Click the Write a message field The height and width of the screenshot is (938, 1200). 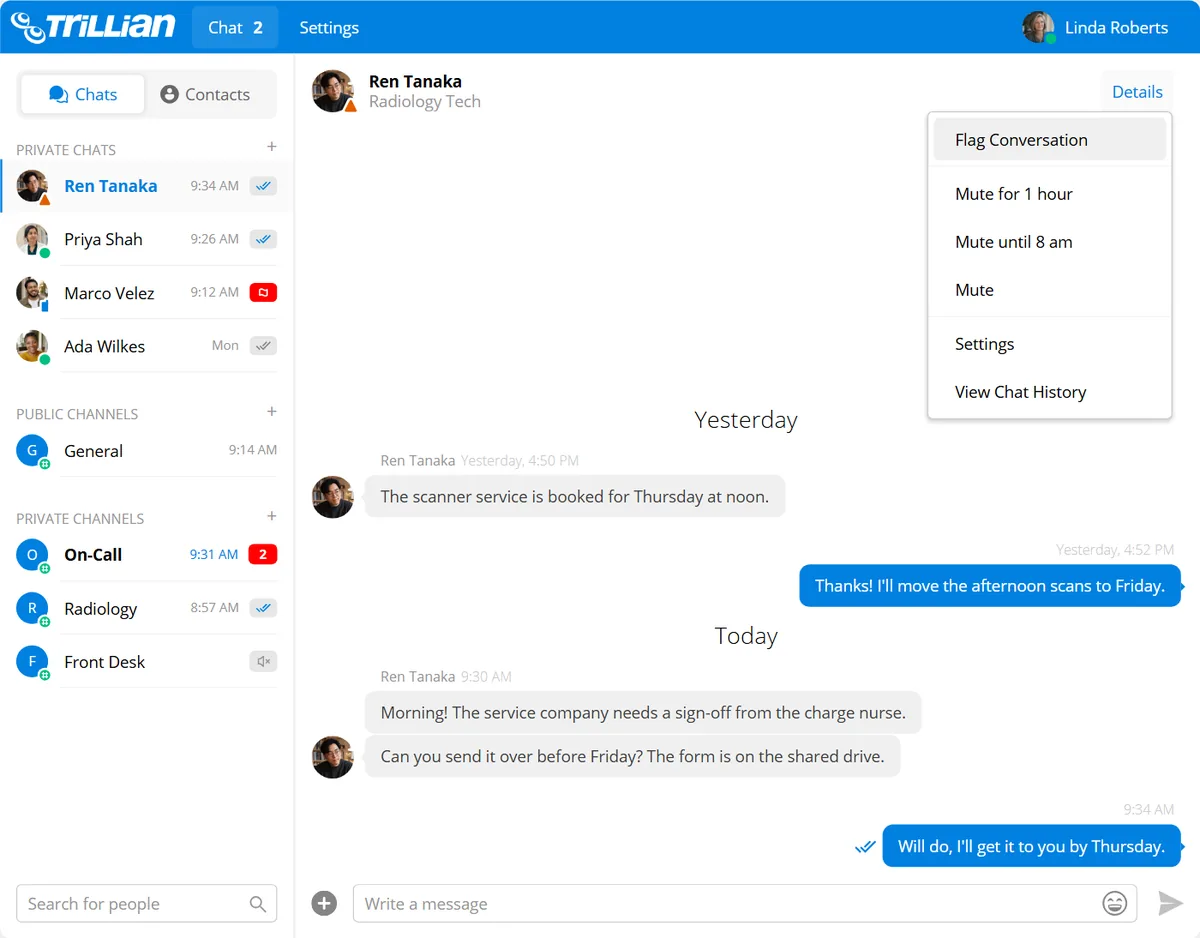tap(744, 904)
